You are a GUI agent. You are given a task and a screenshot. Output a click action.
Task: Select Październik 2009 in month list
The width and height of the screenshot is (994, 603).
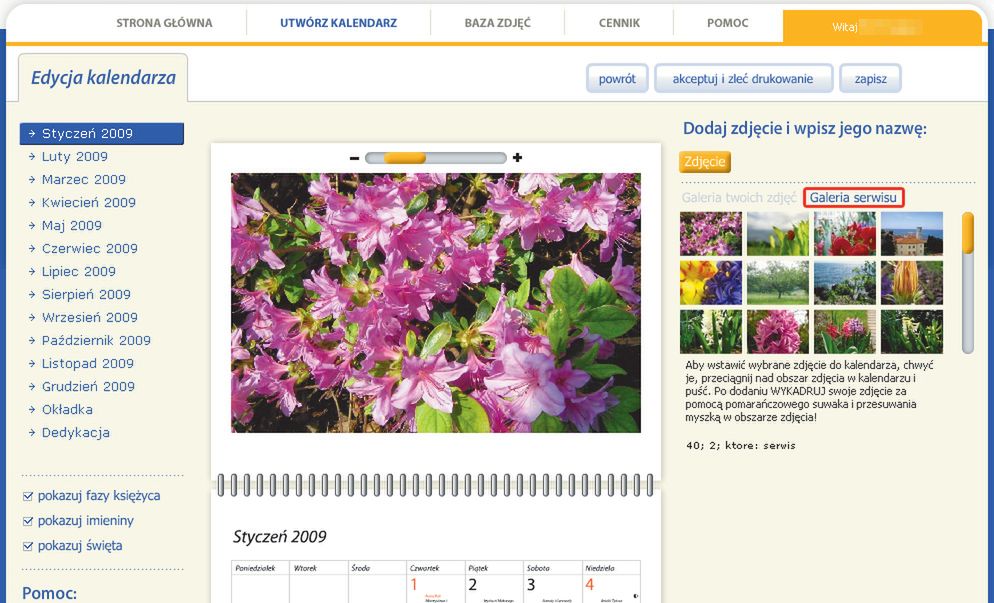pyautogui.click(x=96, y=340)
